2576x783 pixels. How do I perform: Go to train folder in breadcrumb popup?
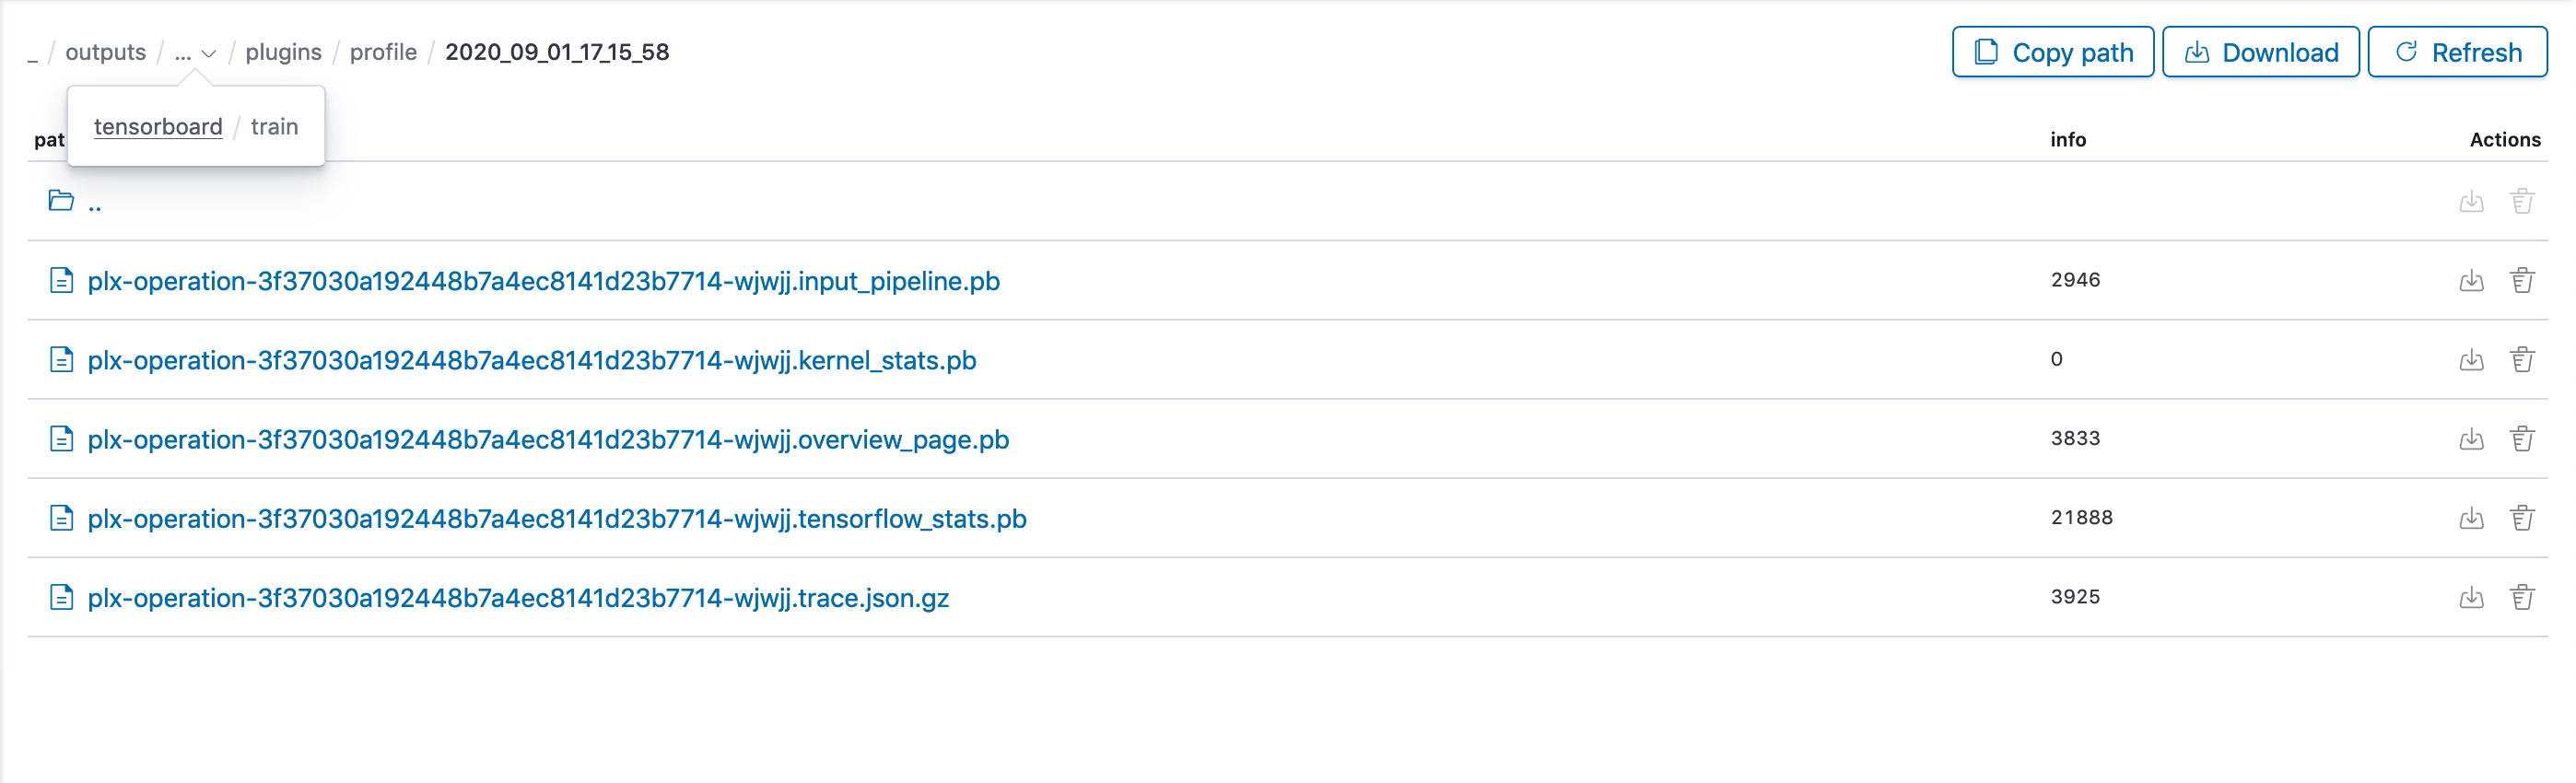tap(274, 127)
